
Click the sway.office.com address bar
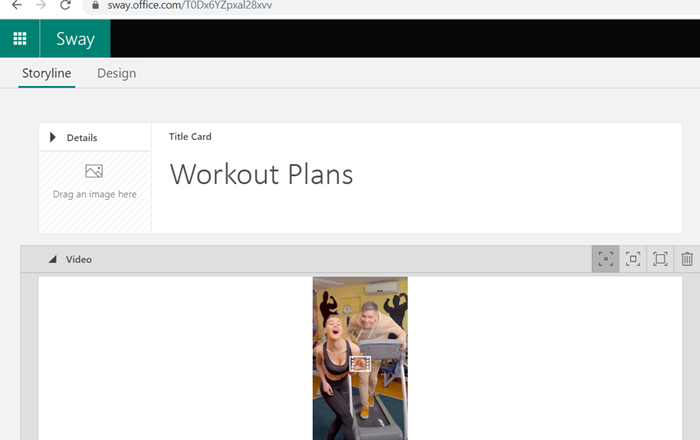[393, 5]
